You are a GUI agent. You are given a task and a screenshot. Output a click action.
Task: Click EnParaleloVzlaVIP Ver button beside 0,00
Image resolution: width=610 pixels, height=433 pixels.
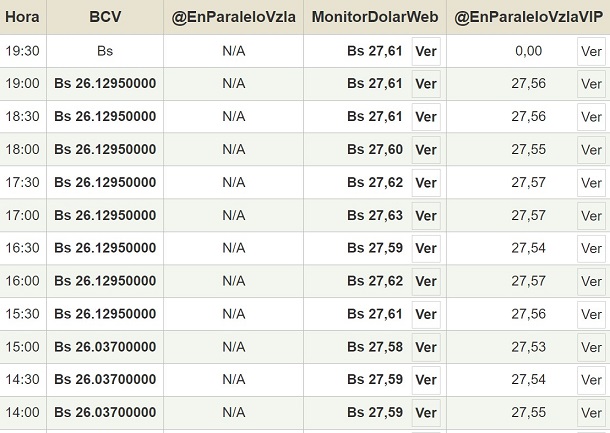pos(591,52)
